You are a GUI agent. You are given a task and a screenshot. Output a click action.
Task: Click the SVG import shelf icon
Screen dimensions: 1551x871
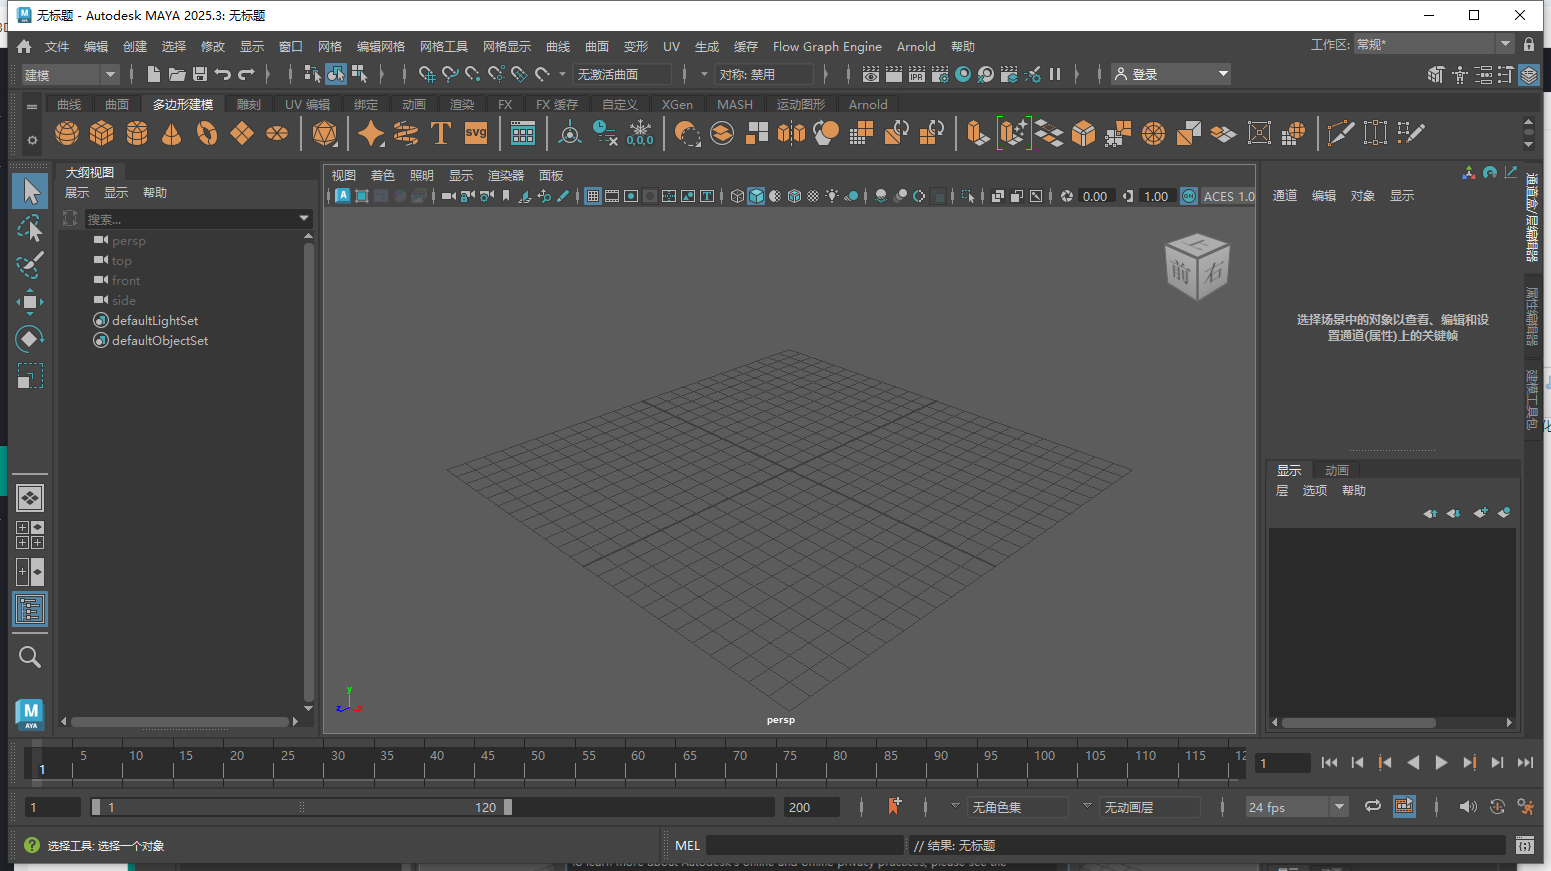pos(476,133)
